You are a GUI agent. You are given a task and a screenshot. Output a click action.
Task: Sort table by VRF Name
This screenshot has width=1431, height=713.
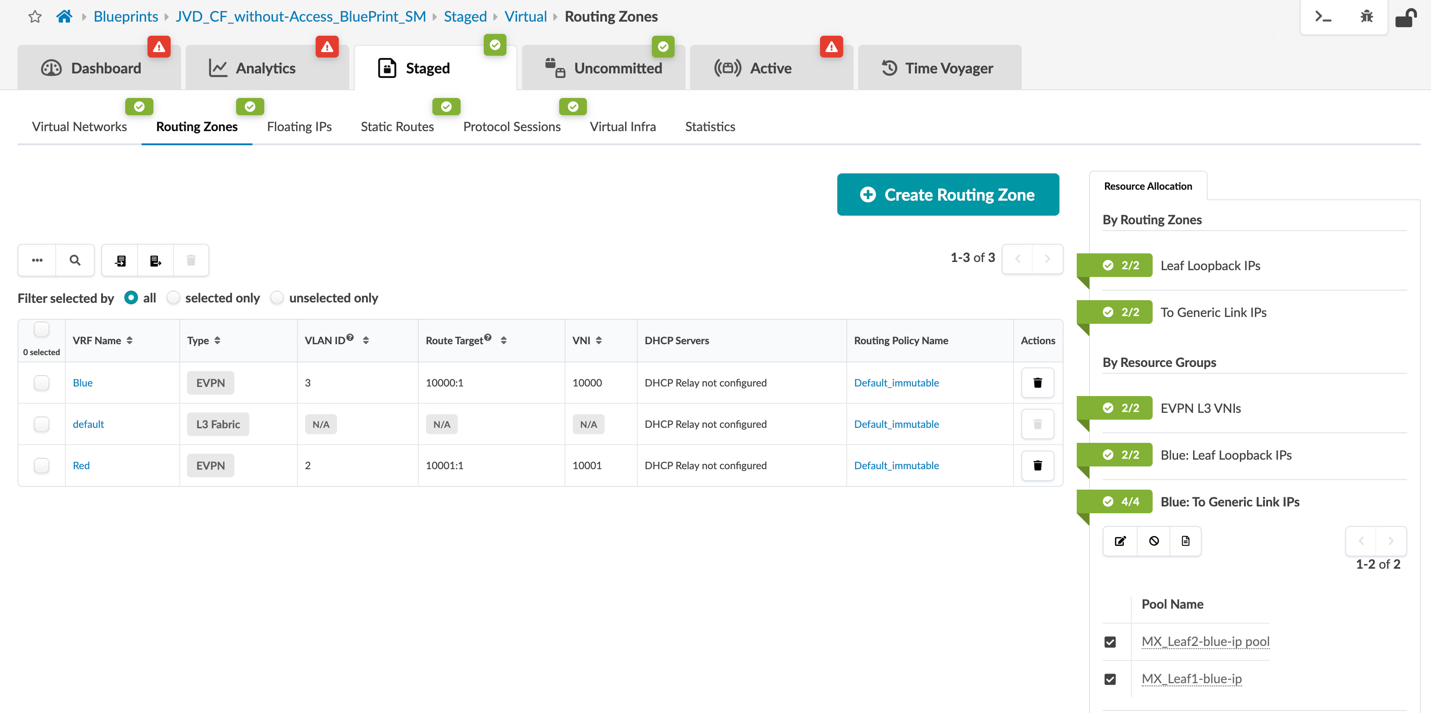tap(129, 341)
